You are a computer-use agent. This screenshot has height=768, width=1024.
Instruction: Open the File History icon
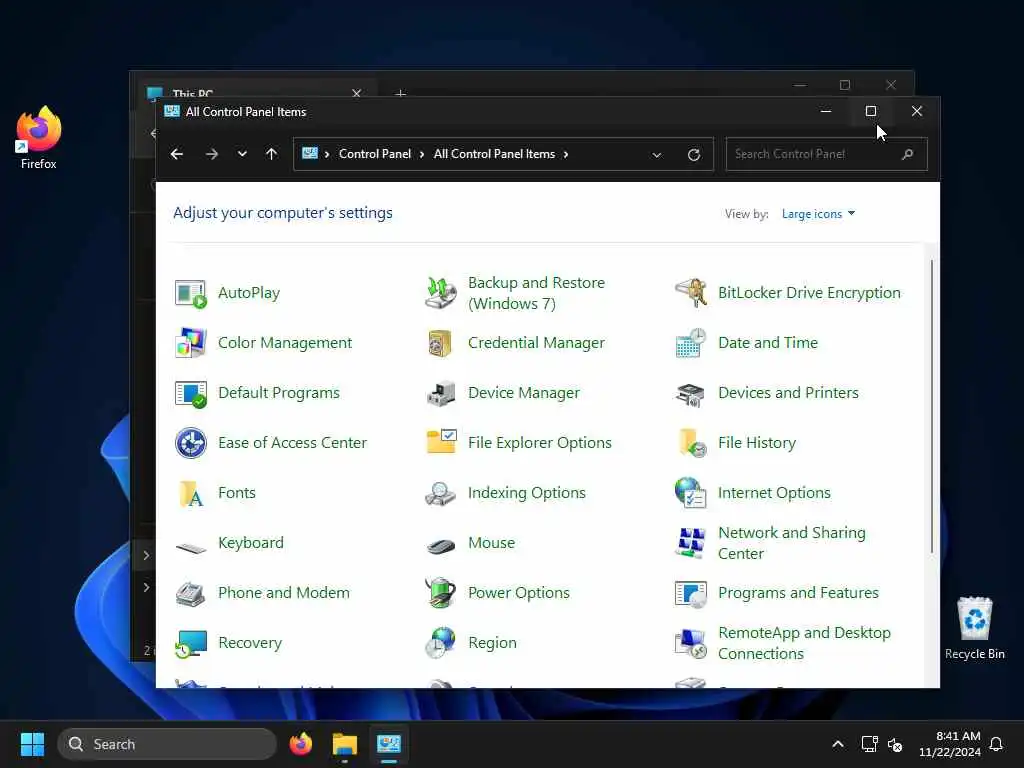click(691, 443)
